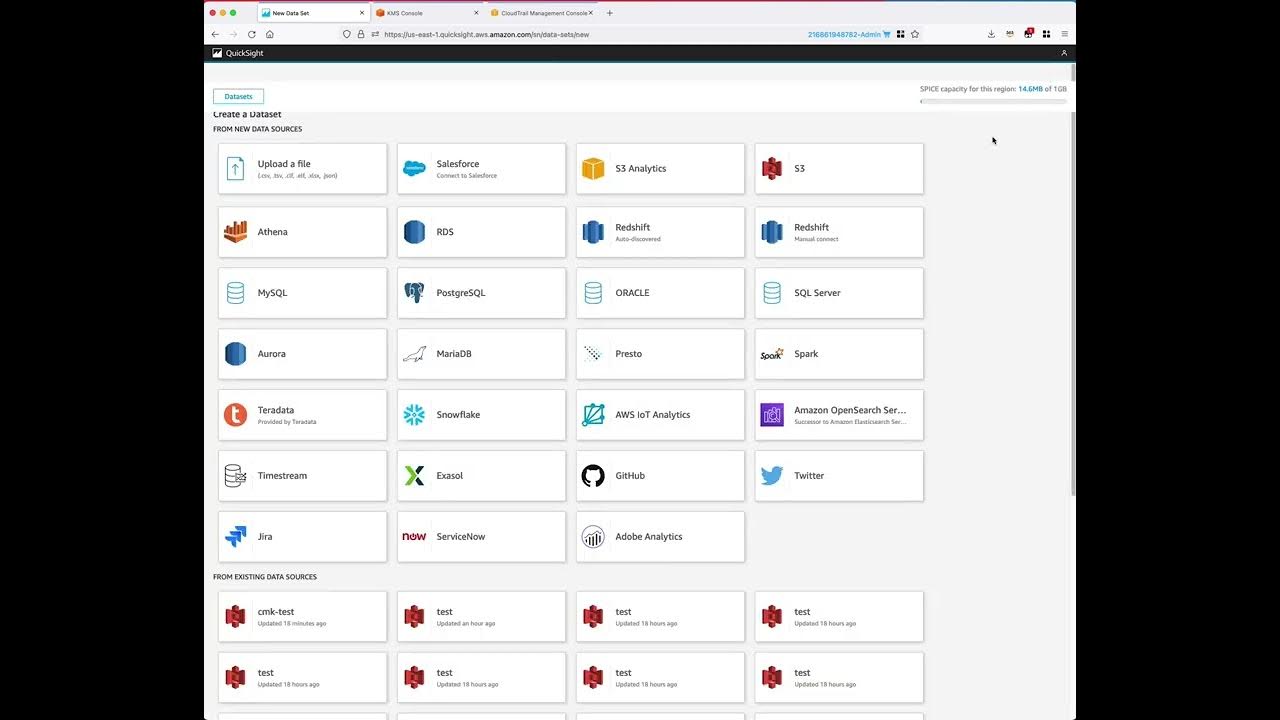The image size is (1280, 720).
Task: Go back with the browser back arrow
Action: (215, 34)
